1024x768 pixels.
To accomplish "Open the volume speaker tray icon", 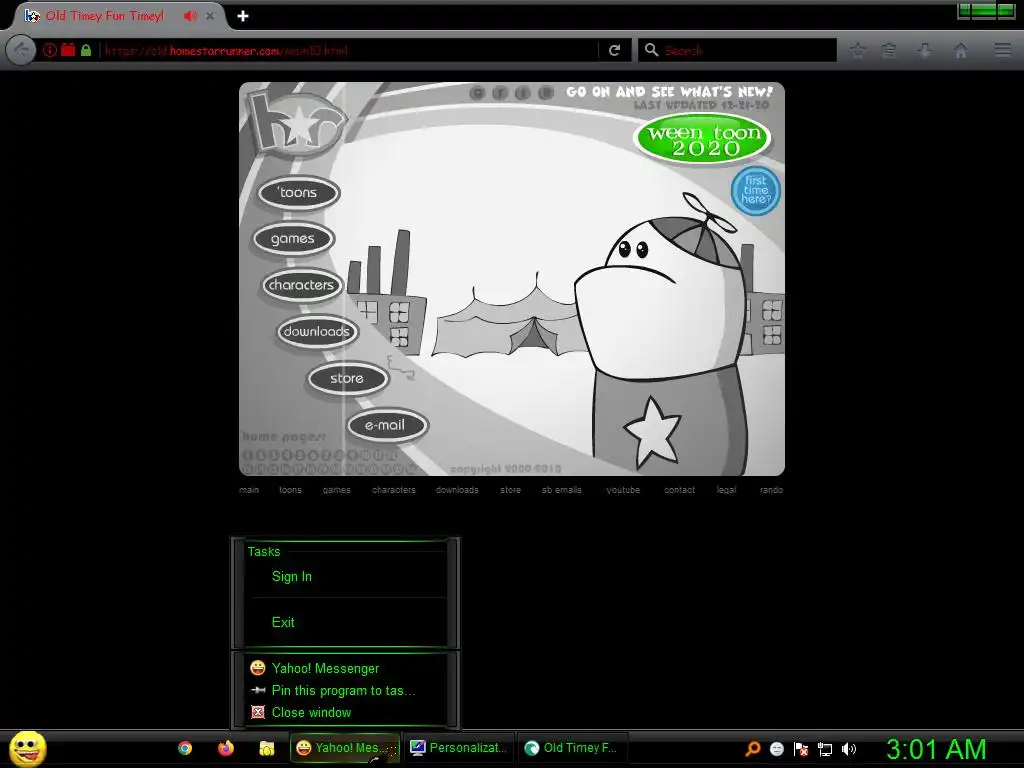I will tap(848, 749).
